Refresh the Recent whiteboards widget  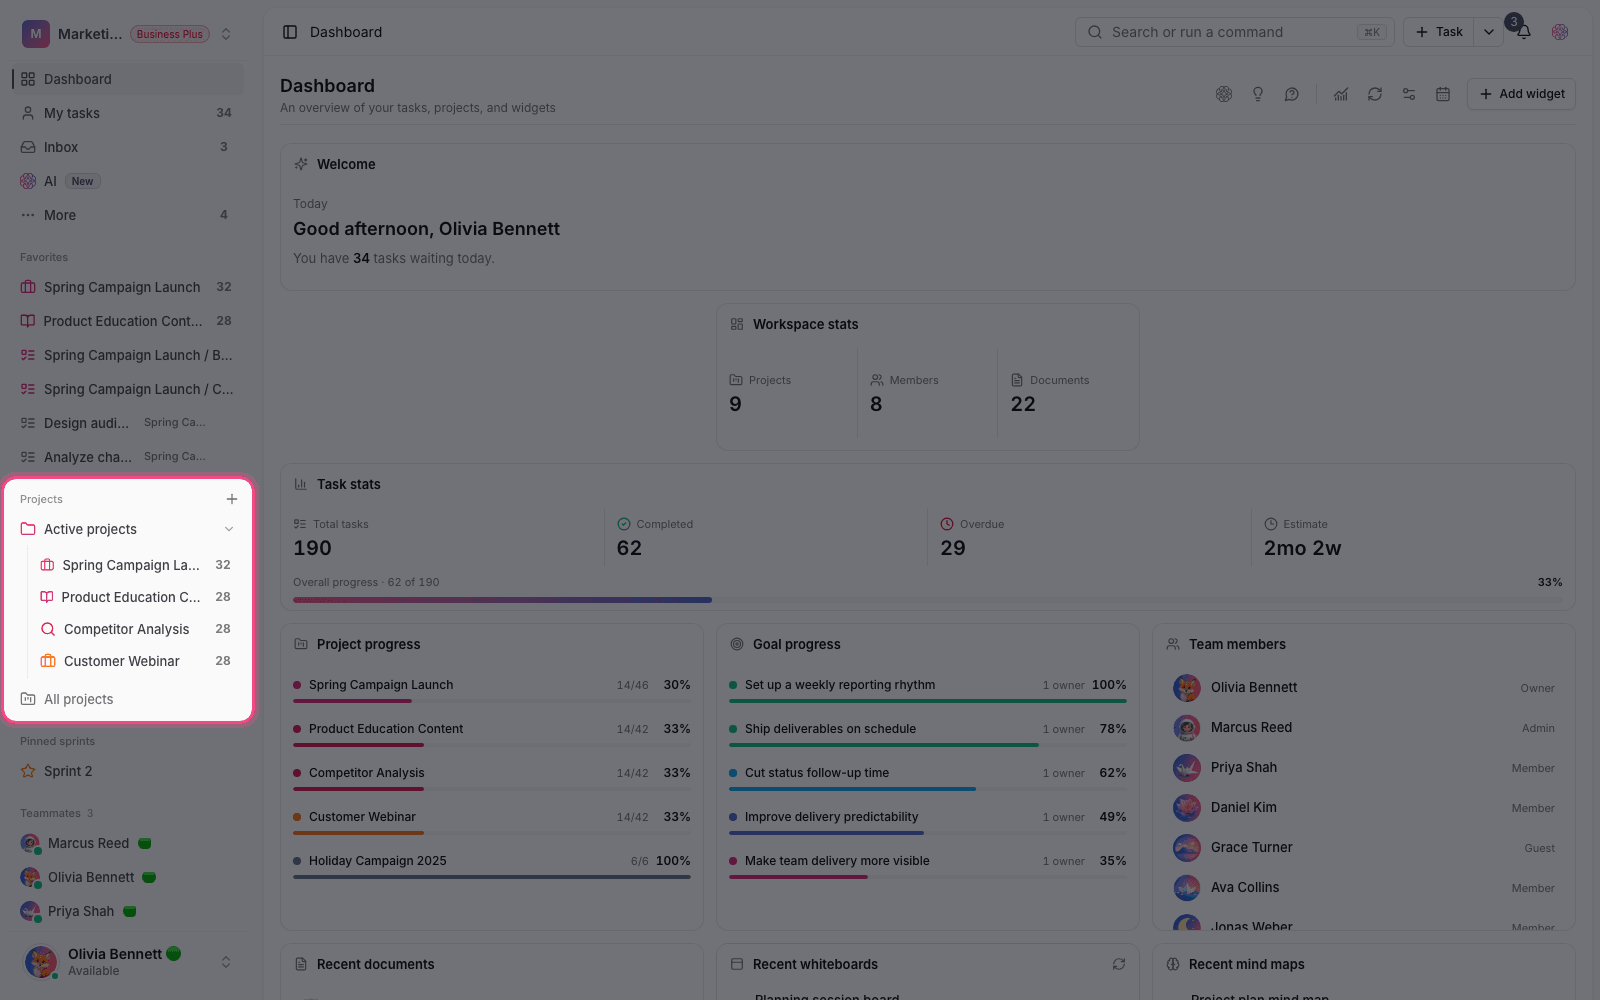click(1119, 964)
